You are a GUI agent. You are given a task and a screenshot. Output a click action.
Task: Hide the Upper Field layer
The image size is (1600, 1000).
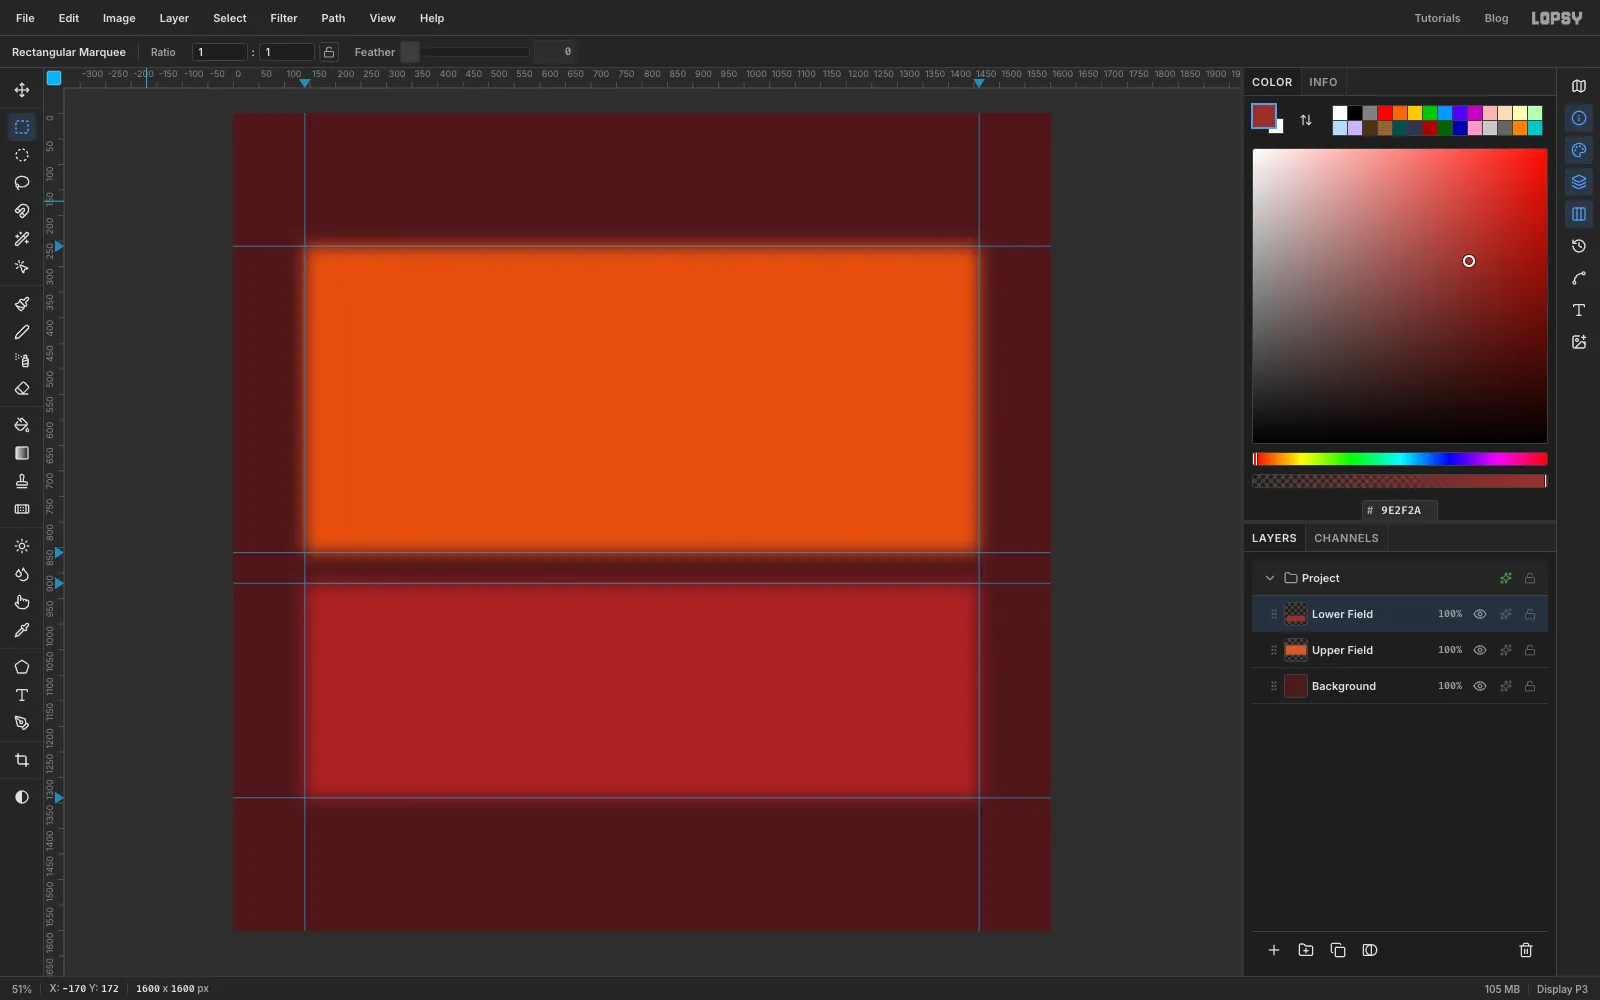(x=1480, y=650)
